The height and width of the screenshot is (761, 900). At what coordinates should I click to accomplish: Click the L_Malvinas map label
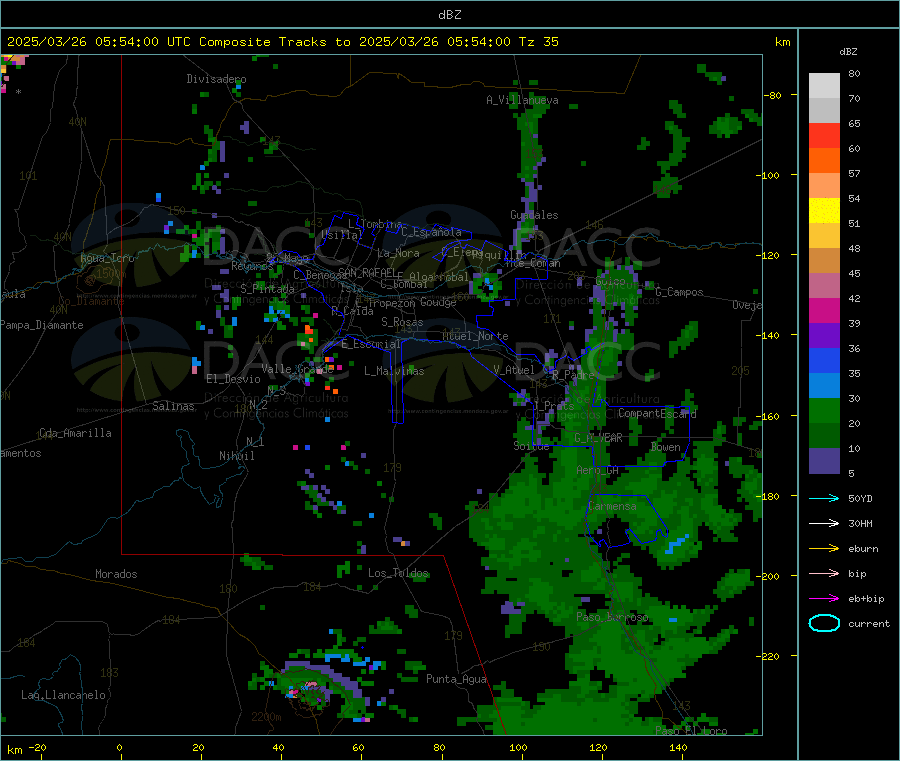(x=394, y=371)
